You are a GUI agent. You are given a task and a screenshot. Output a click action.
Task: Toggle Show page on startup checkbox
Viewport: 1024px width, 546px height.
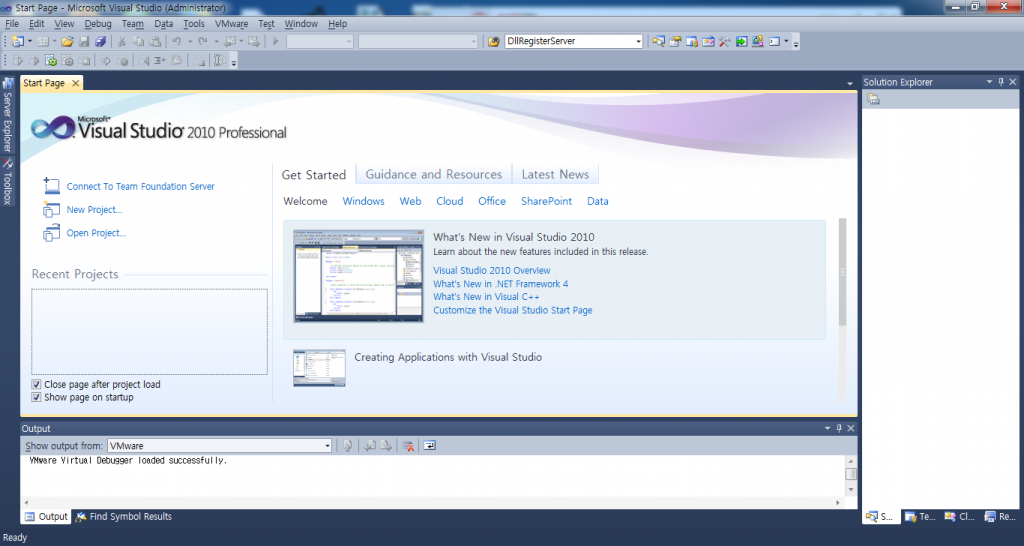(36, 397)
